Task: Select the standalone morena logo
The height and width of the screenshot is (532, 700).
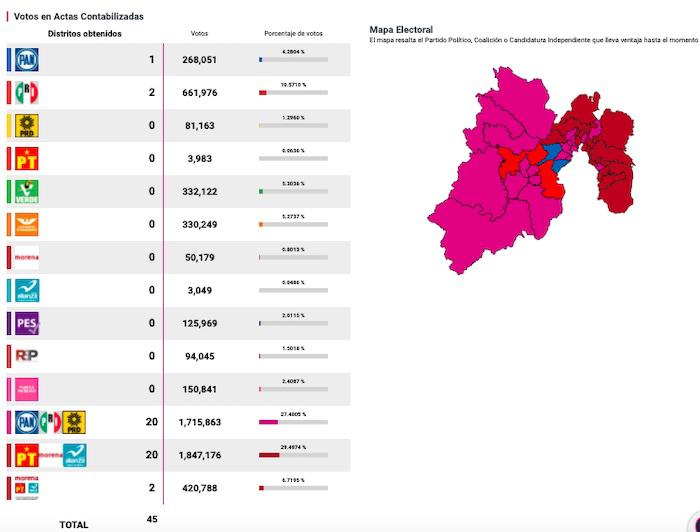Action: pos(27,258)
